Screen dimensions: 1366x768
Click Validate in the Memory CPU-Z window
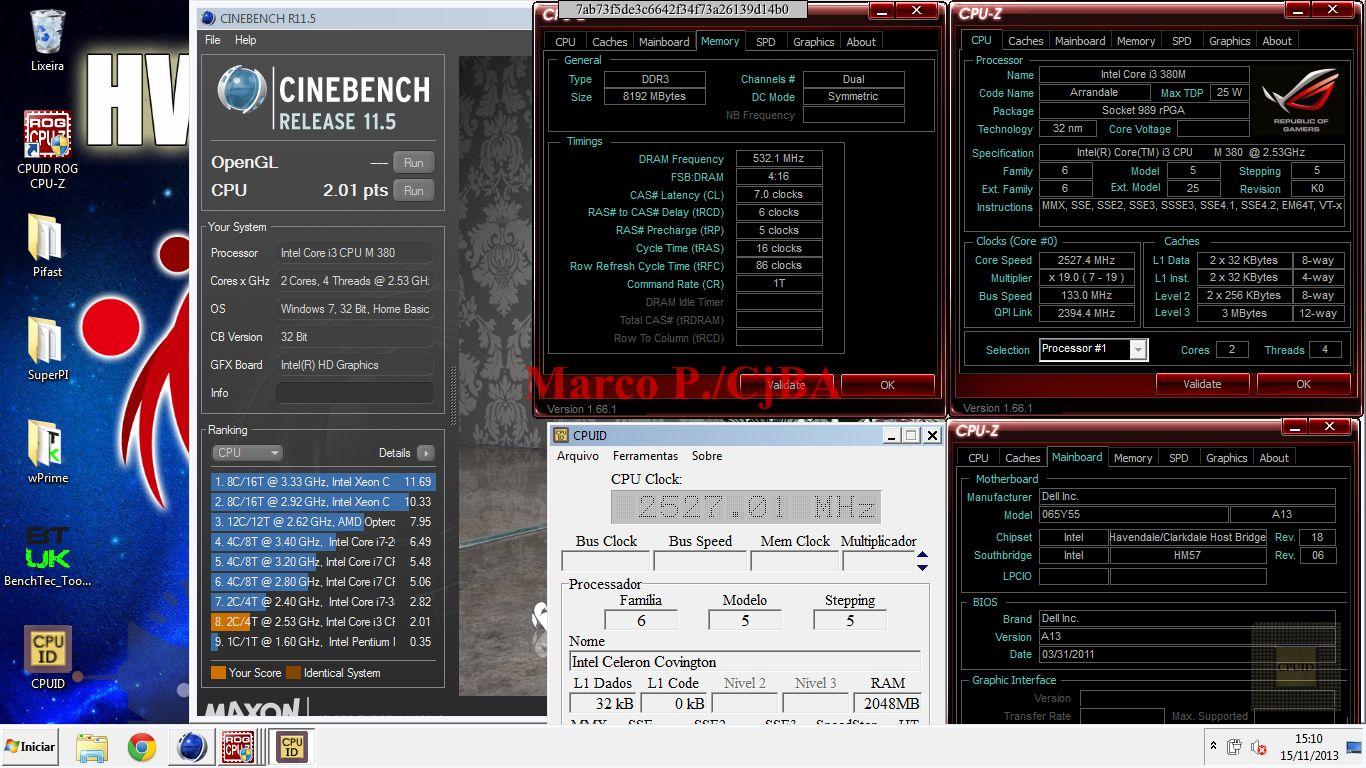[786, 385]
